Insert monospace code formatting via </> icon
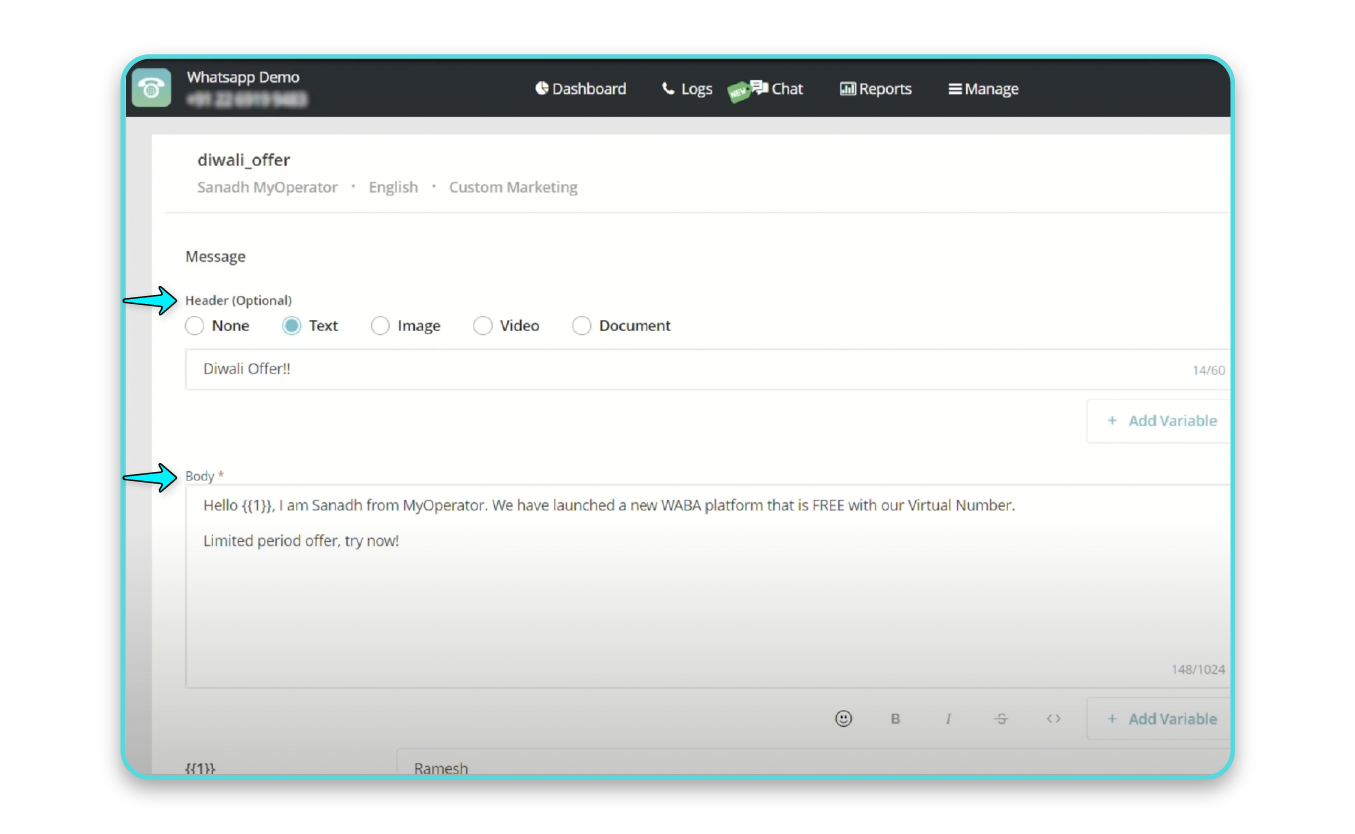Image resolution: width=1355 pixels, height=834 pixels. (x=1053, y=718)
